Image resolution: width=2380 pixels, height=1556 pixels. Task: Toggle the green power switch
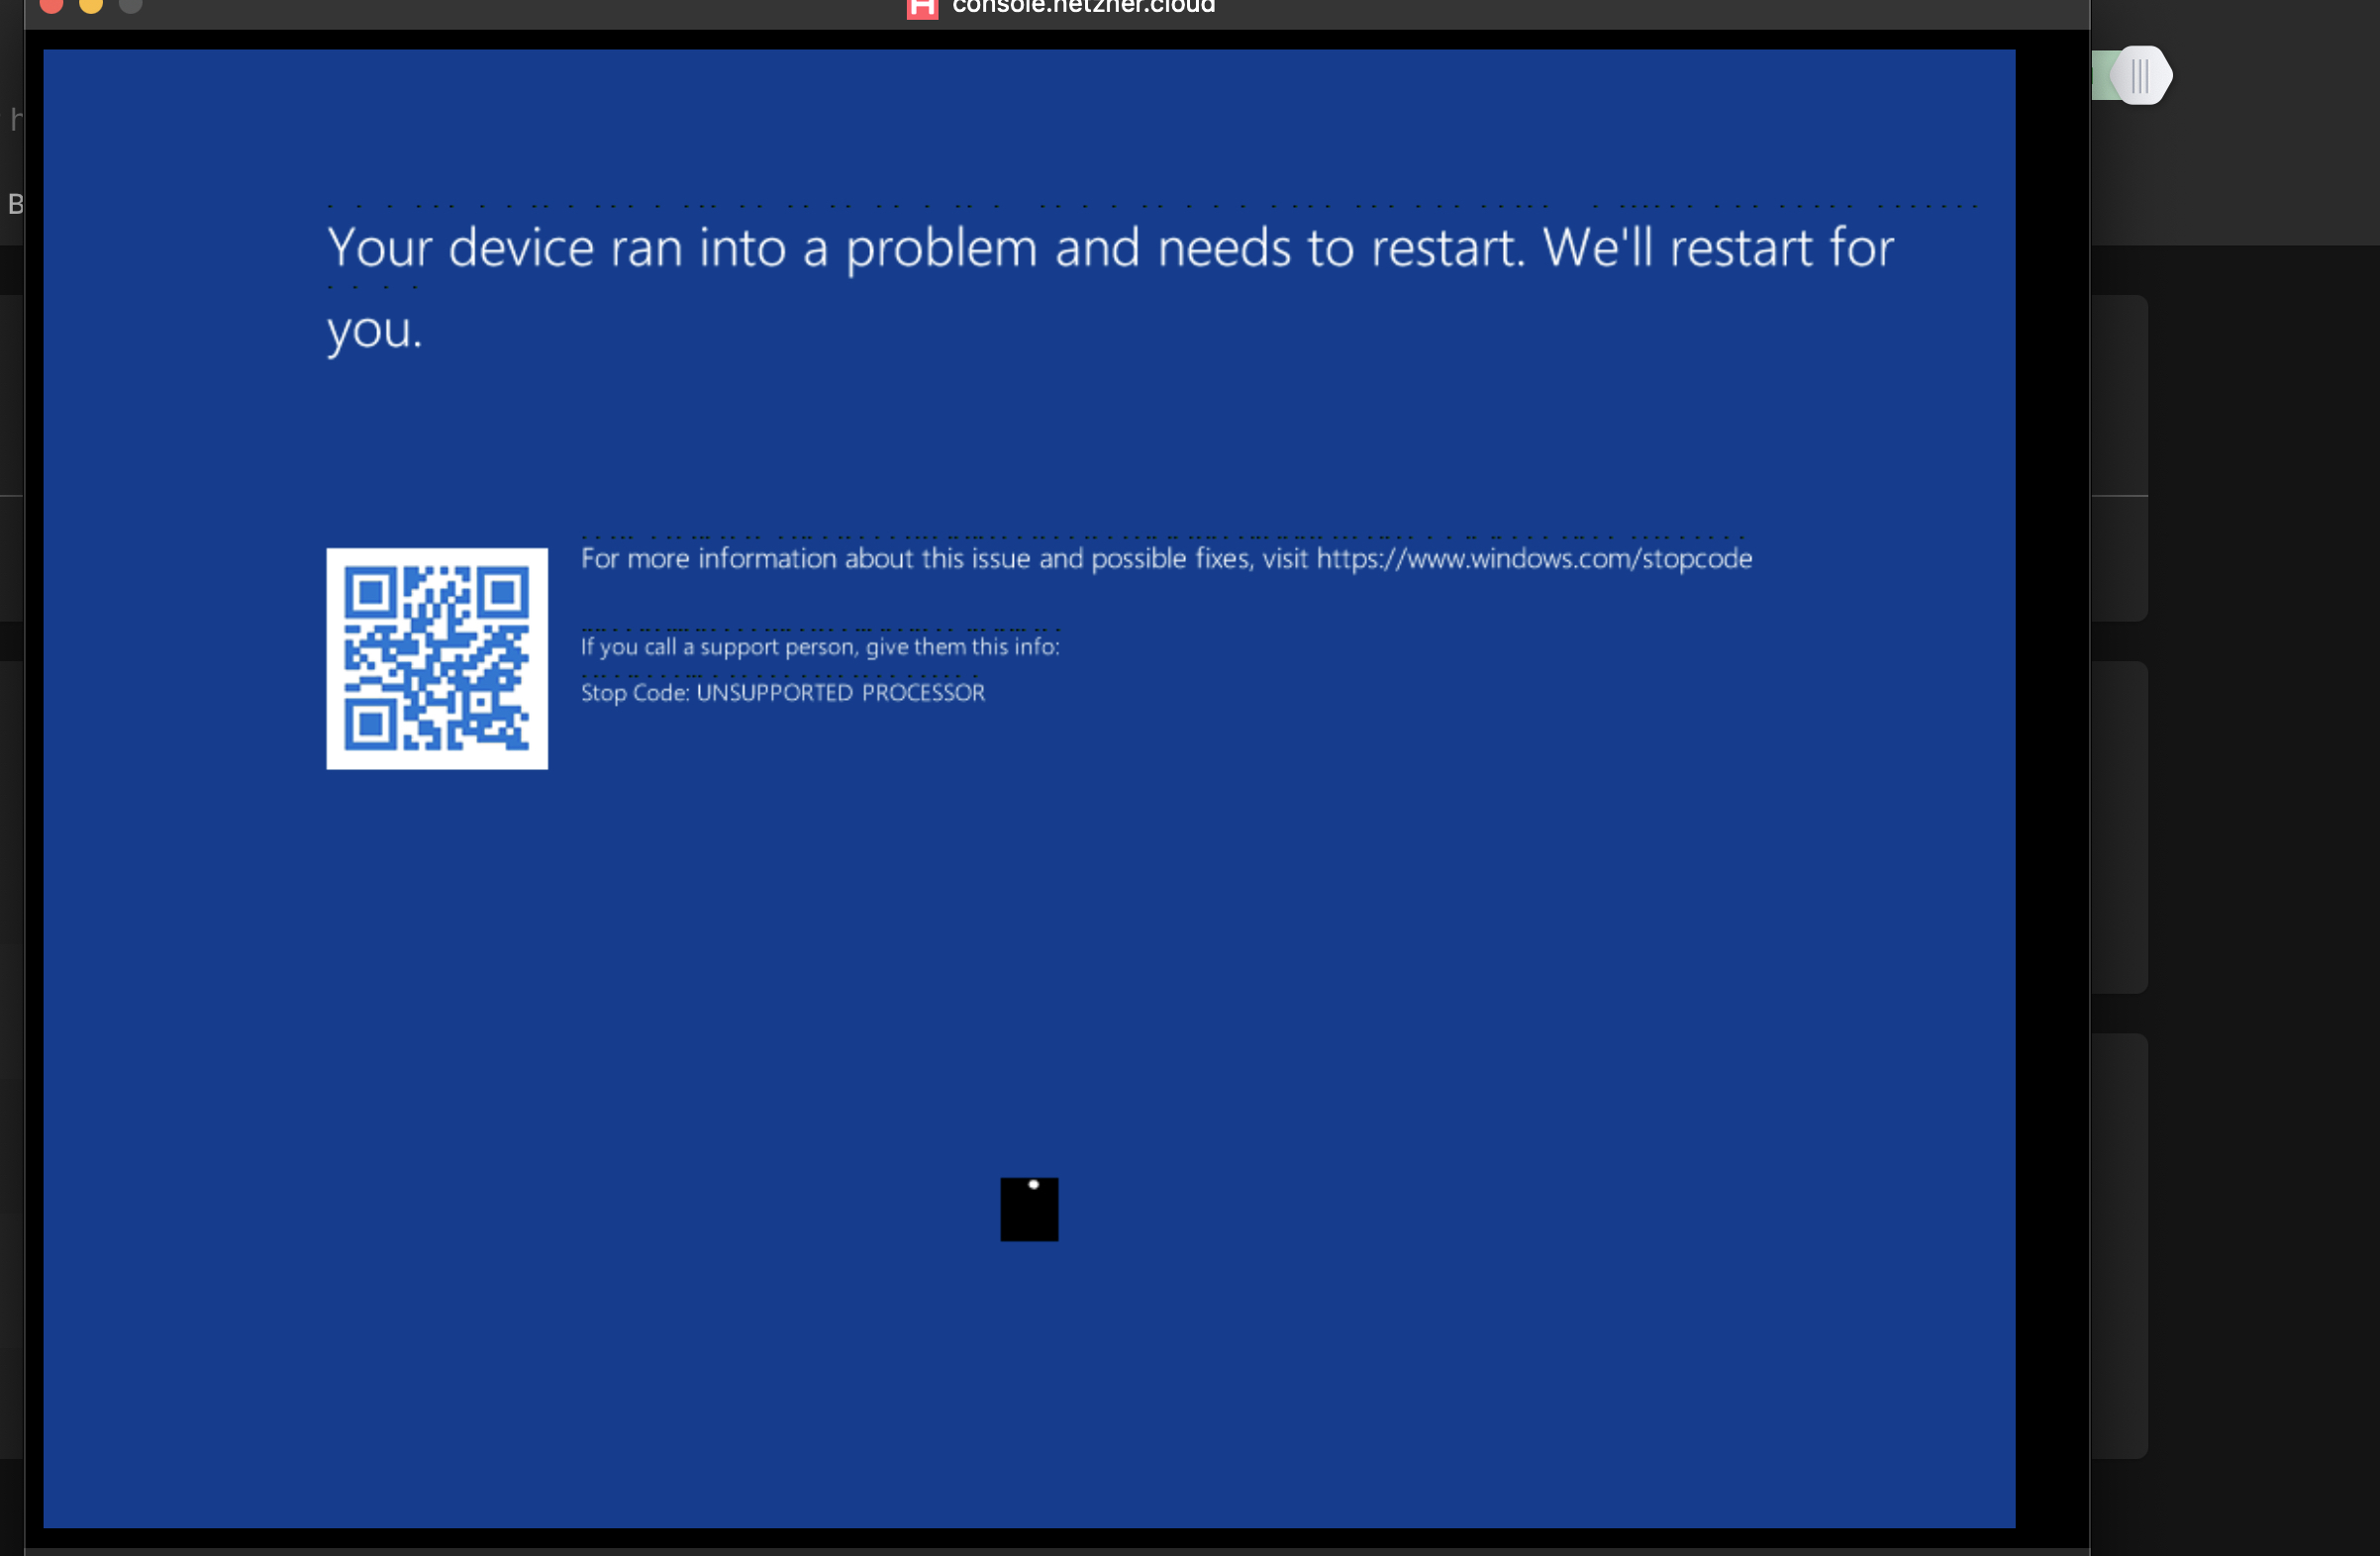tap(2104, 75)
